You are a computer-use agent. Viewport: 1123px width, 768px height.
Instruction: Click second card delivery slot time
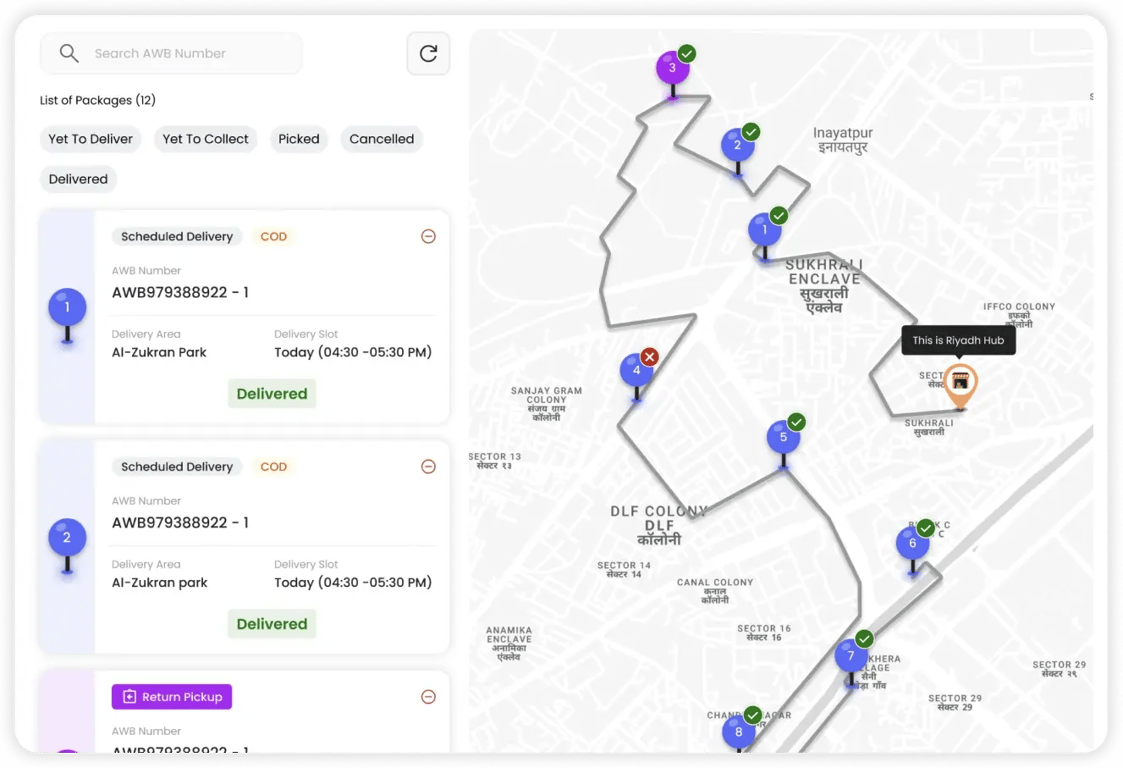pyautogui.click(x=353, y=582)
